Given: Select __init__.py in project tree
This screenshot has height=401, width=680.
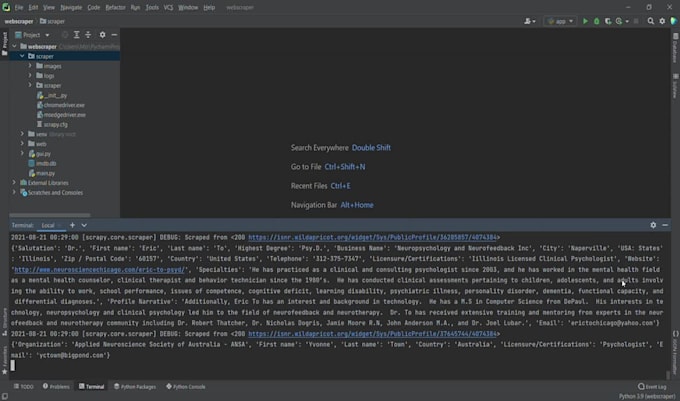Looking at the screenshot, I should point(52,95).
